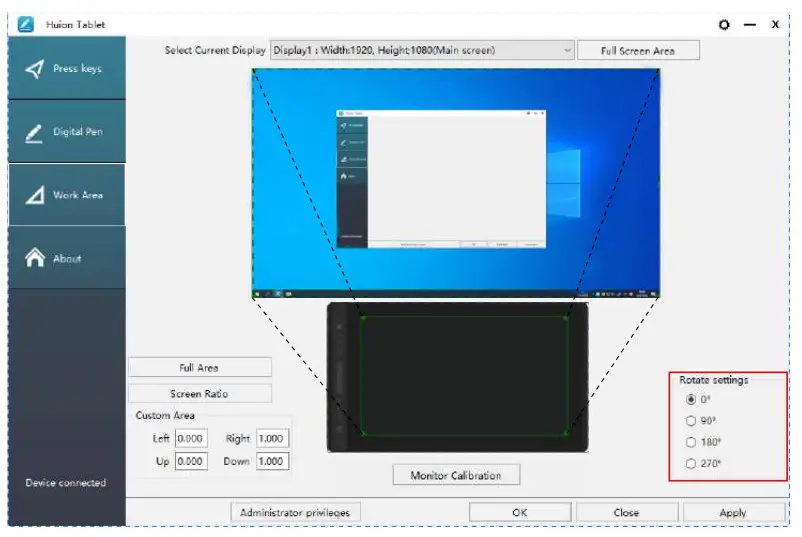The image size is (802, 537).
Task: Click the desktop screen preview image
Action: tap(456, 183)
